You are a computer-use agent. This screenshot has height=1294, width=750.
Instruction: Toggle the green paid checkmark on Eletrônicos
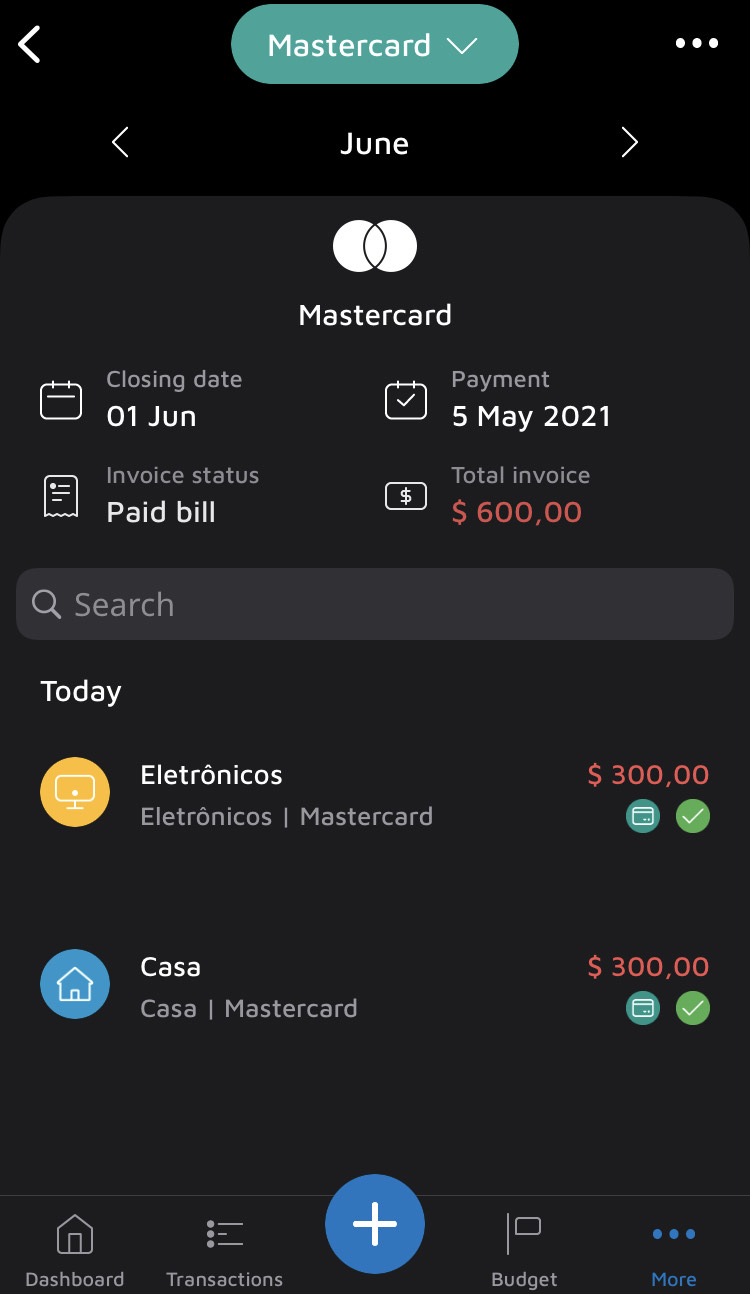point(693,817)
